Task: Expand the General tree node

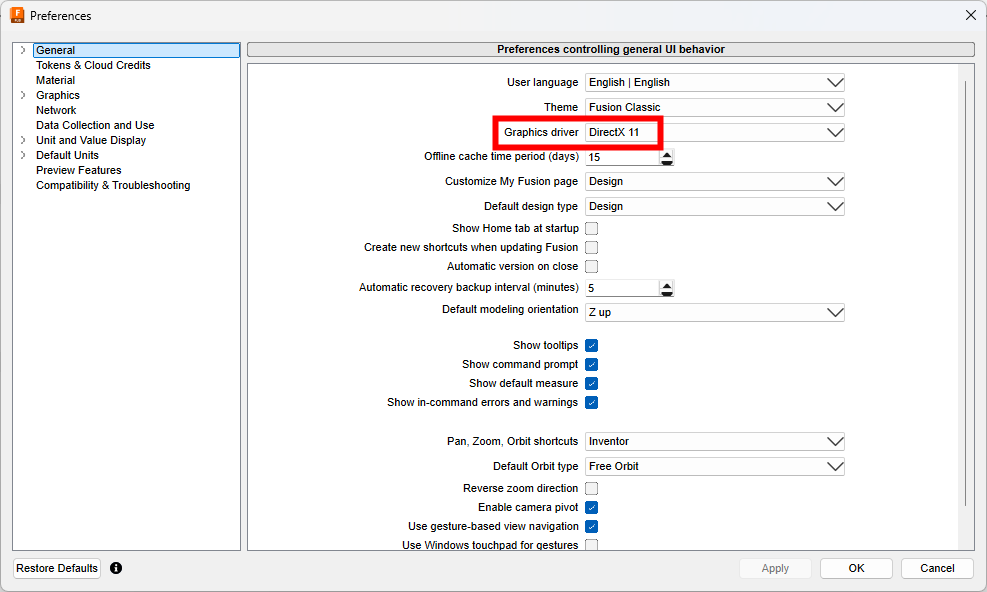Action: click(x=23, y=50)
